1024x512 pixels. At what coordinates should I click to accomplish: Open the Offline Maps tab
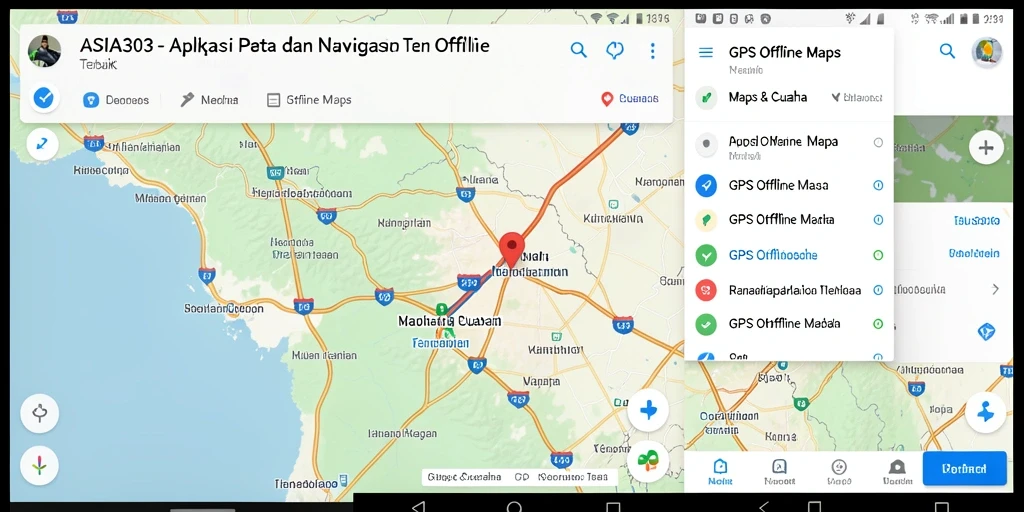pyautogui.click(x=309, y=100)
